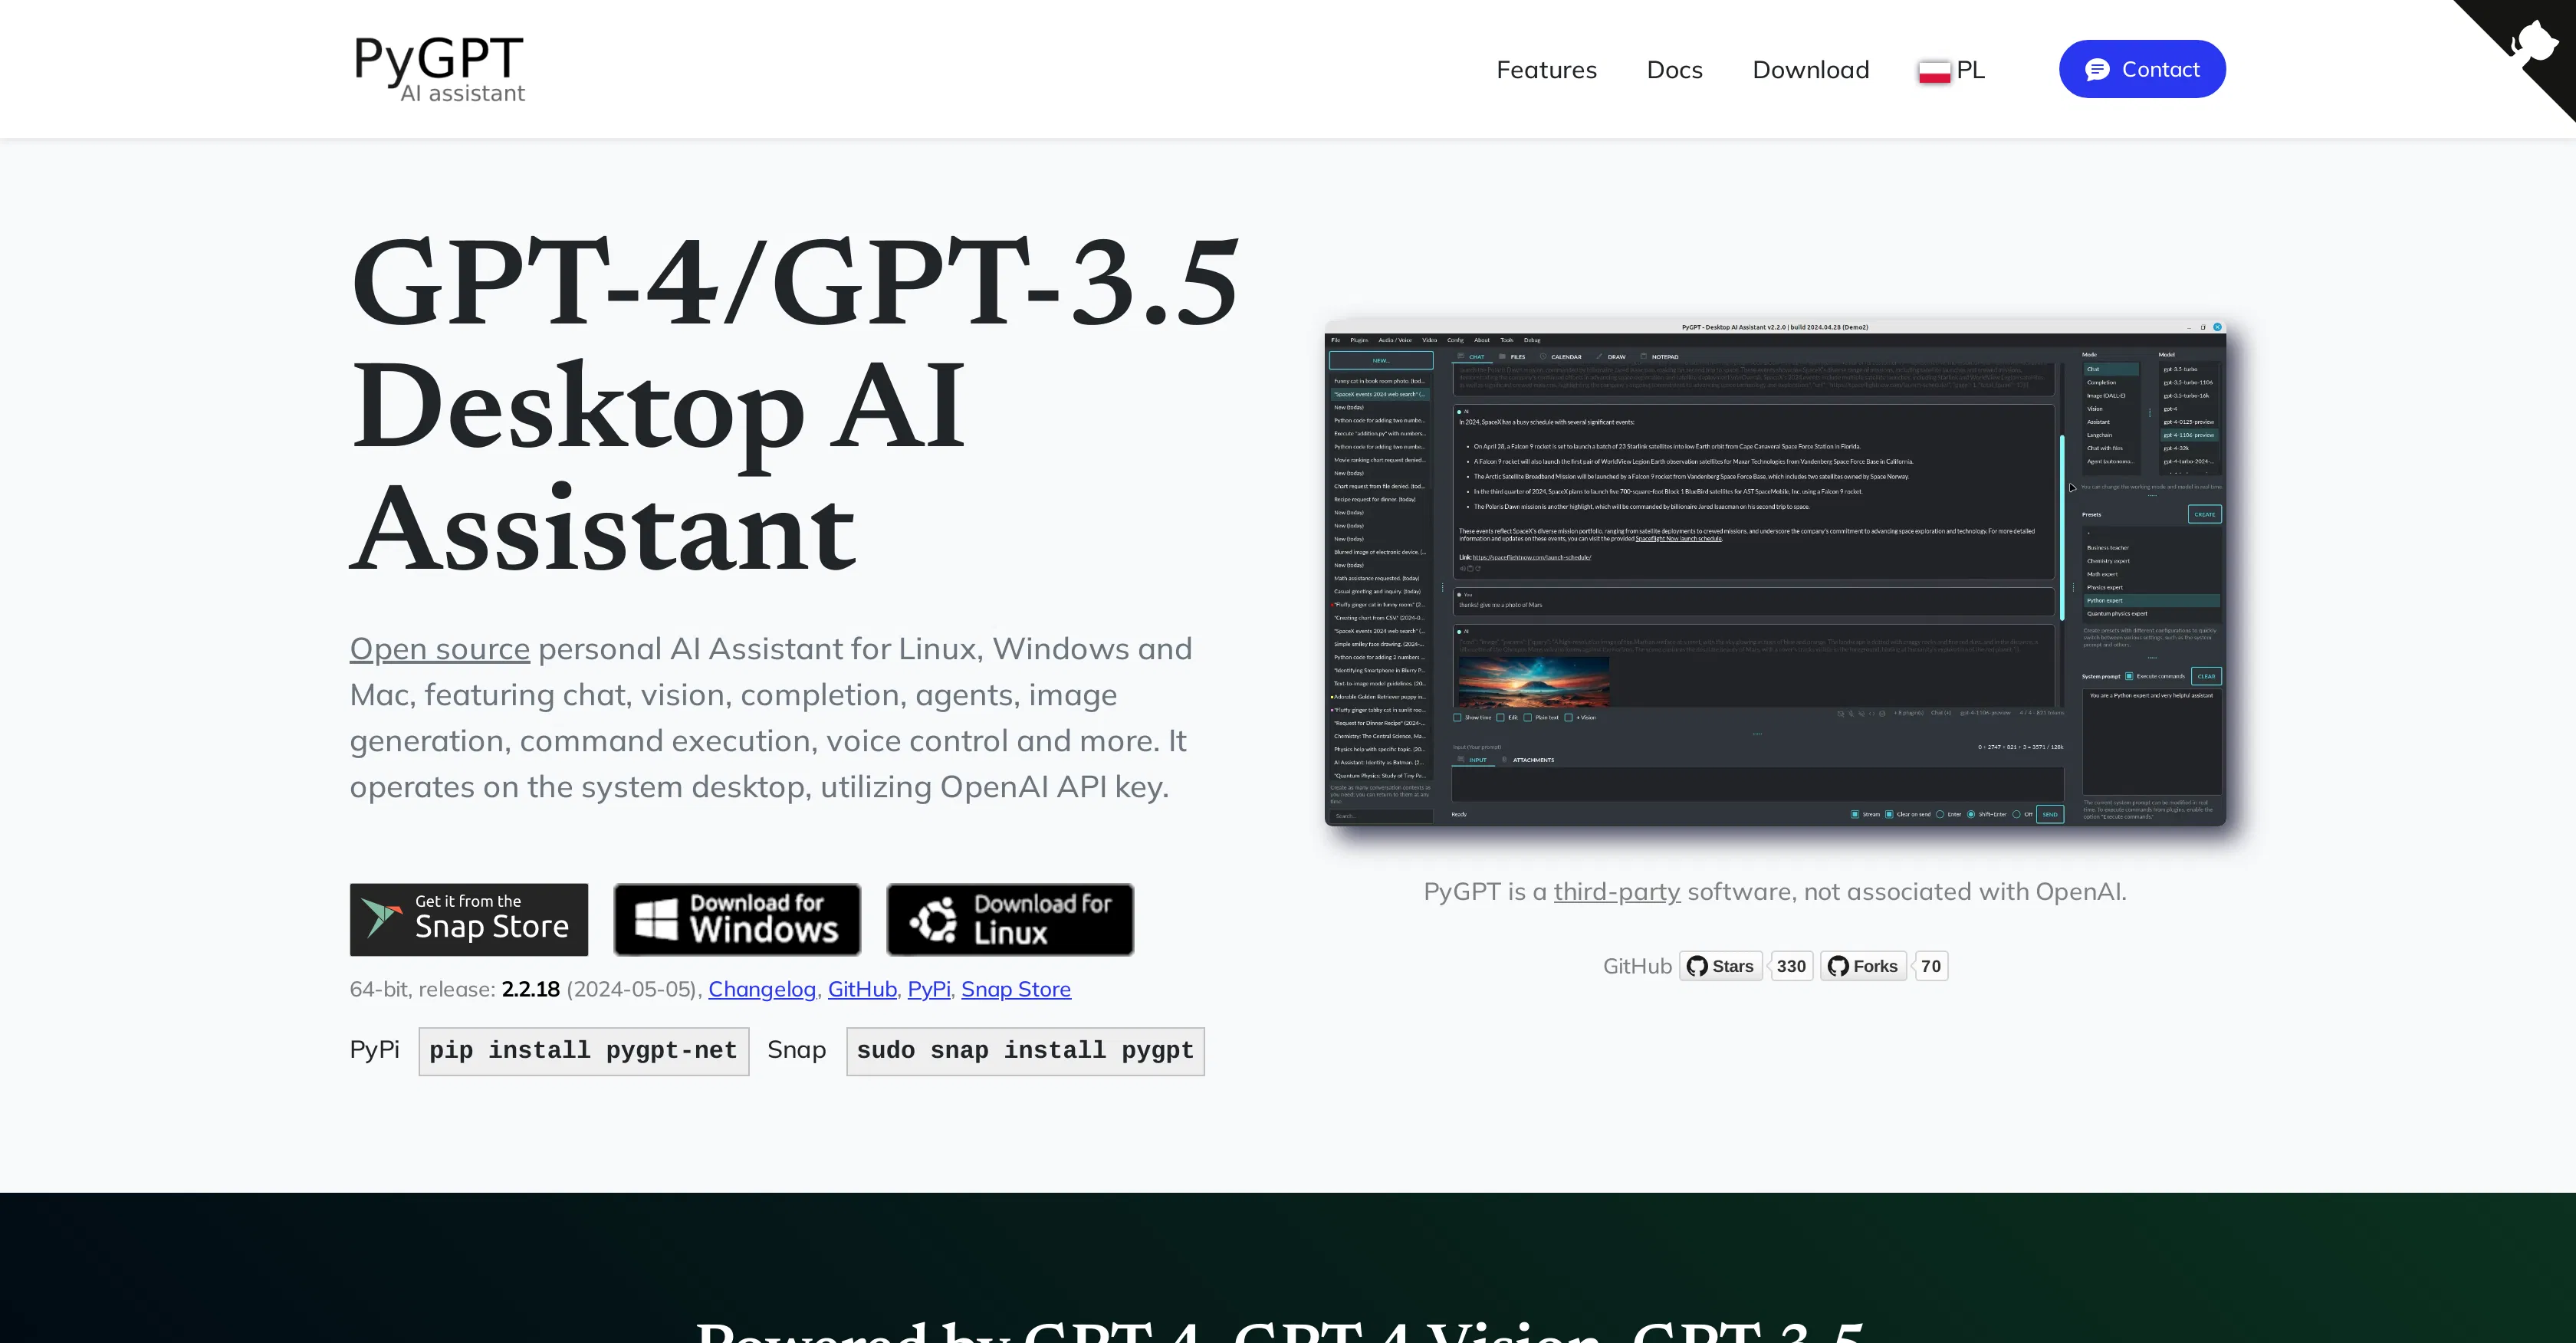Image resolution: width=2576 pixels, height=1343 pixels.
Task: View the Changelog
Action: point(761,989)
